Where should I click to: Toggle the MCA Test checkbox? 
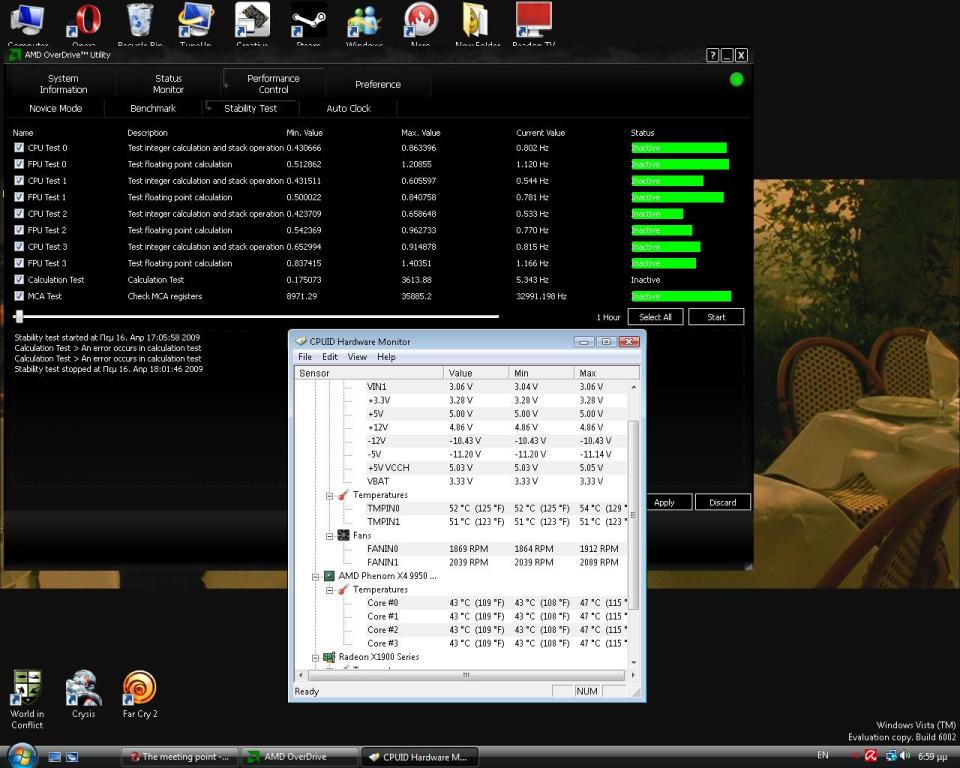pos(19,296)
